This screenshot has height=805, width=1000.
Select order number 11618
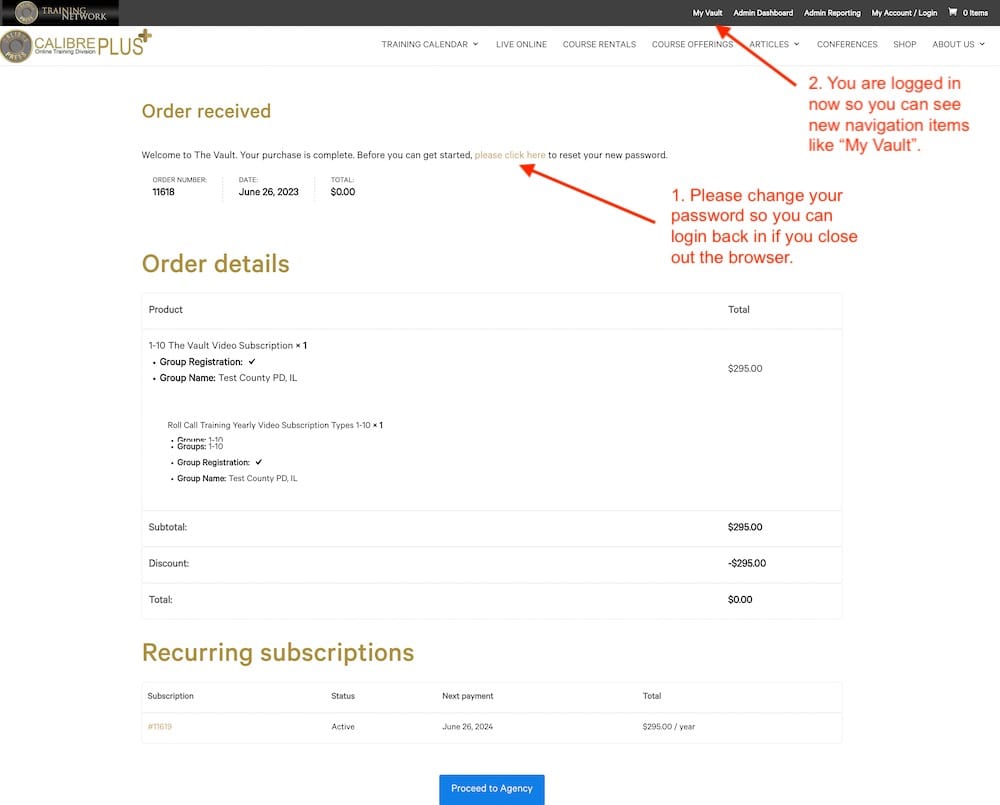[163, 192]
